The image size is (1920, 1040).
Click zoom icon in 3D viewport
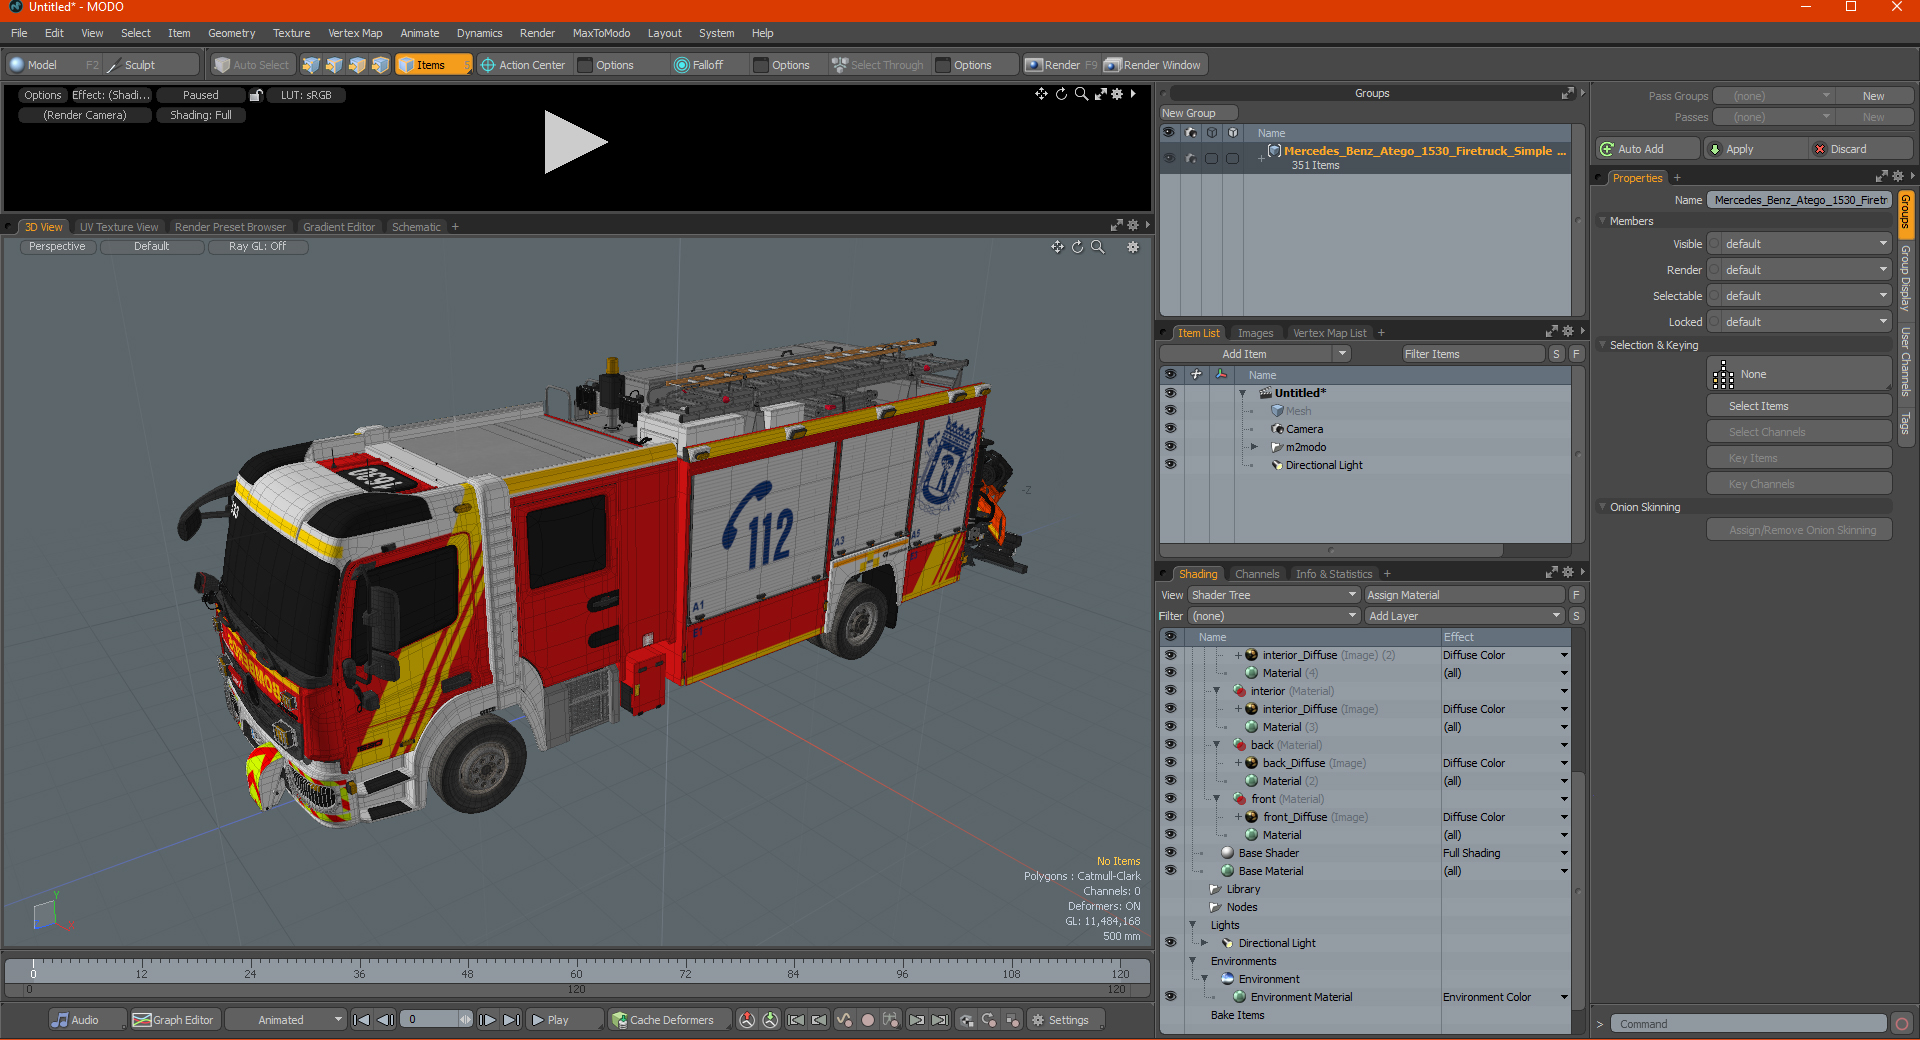point(1098,247)
